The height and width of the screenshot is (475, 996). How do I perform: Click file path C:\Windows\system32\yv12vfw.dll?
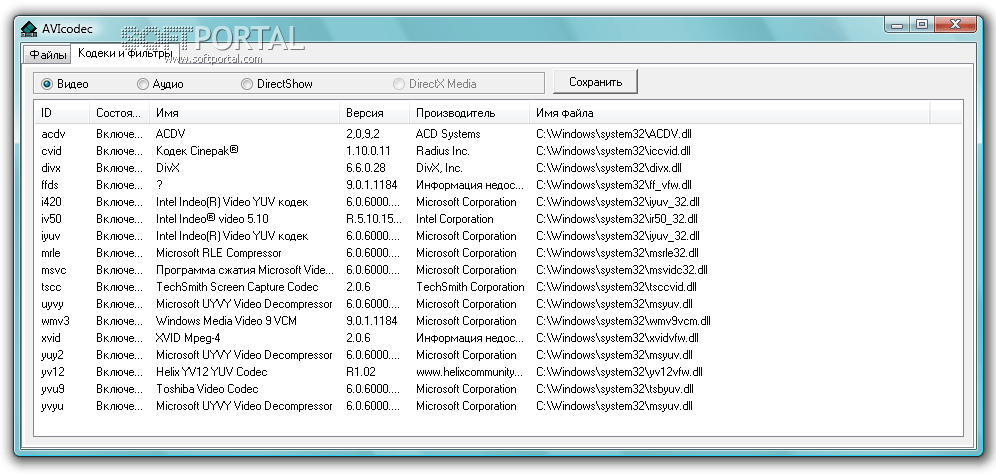point(619,372)
